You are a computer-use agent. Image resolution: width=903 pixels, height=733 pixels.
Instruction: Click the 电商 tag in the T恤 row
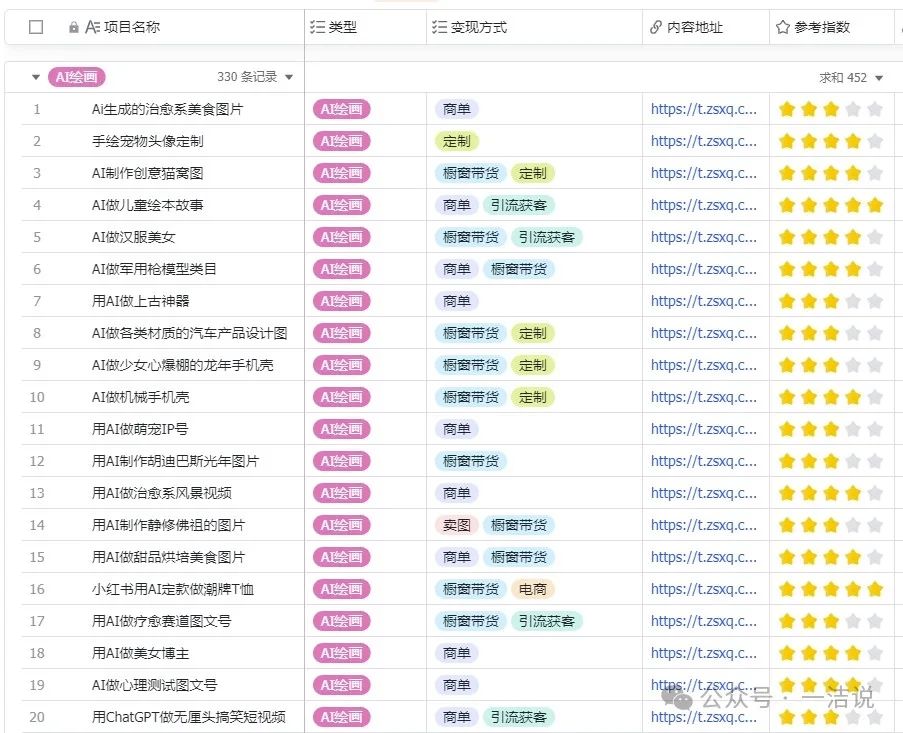[533, 589]
